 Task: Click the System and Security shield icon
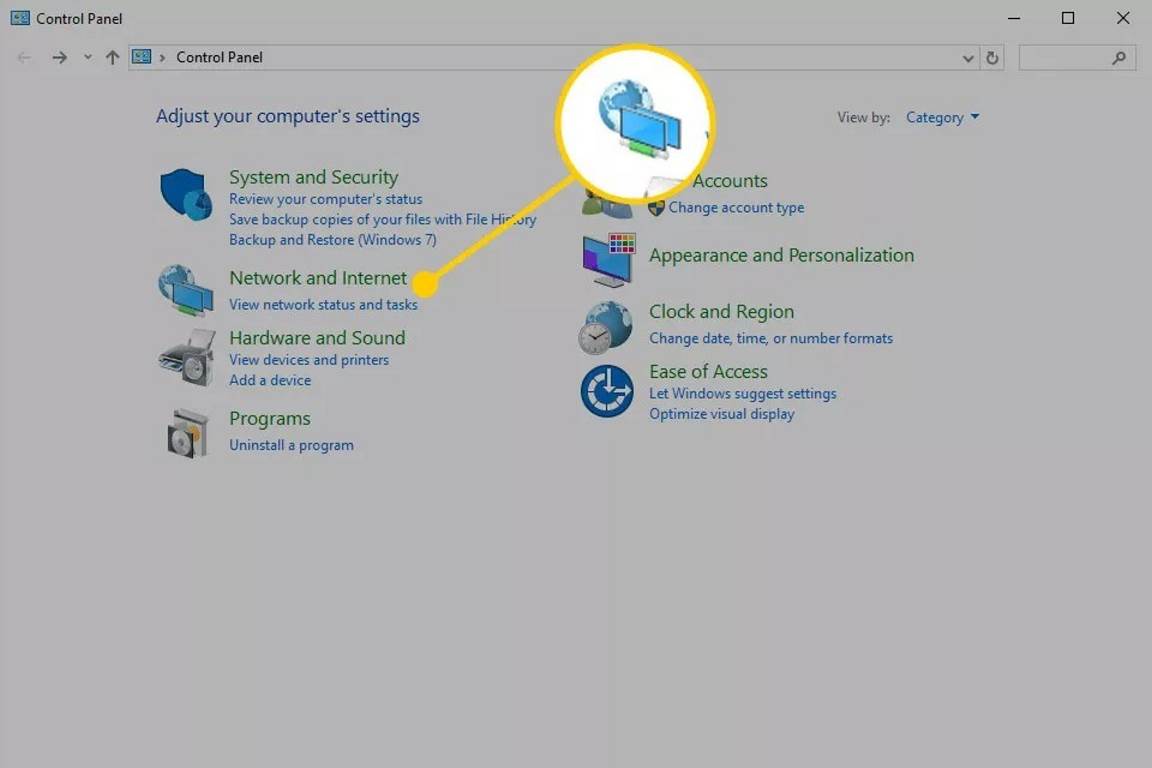pos(187,194)
